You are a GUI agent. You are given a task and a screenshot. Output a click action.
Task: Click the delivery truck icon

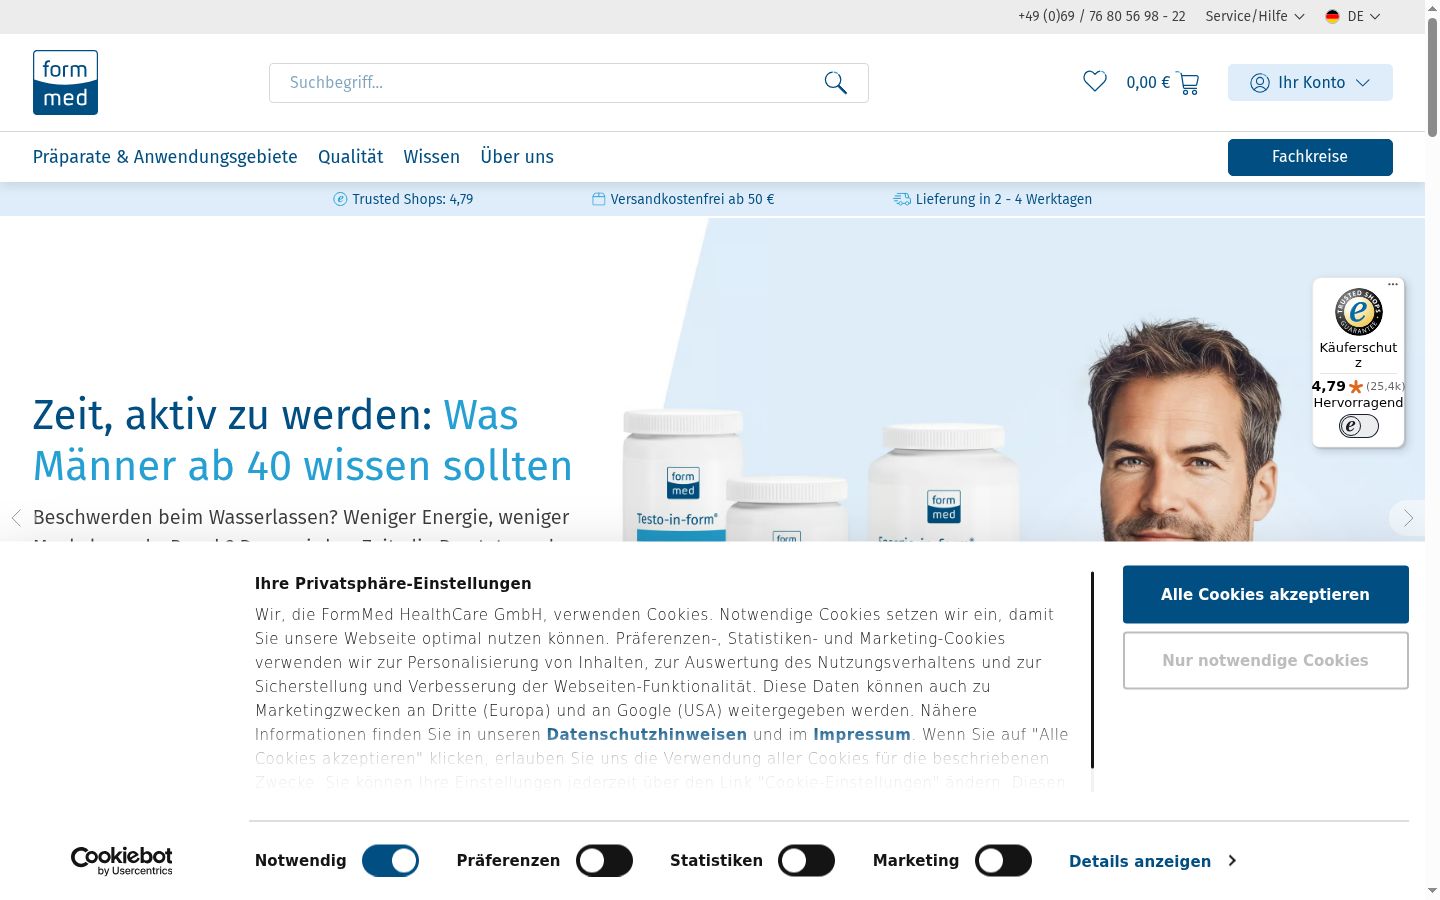tap(902, 199)
